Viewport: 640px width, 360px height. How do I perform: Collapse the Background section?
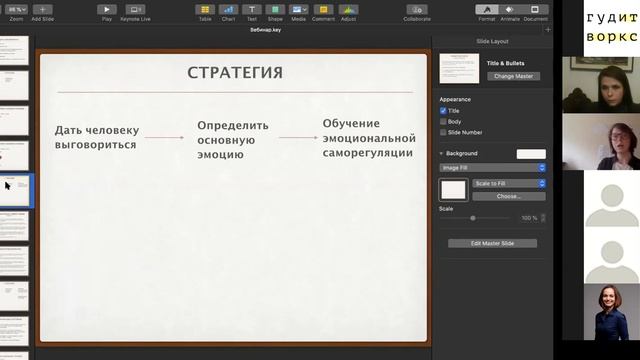pyautogui.click(x=441, y=153)
